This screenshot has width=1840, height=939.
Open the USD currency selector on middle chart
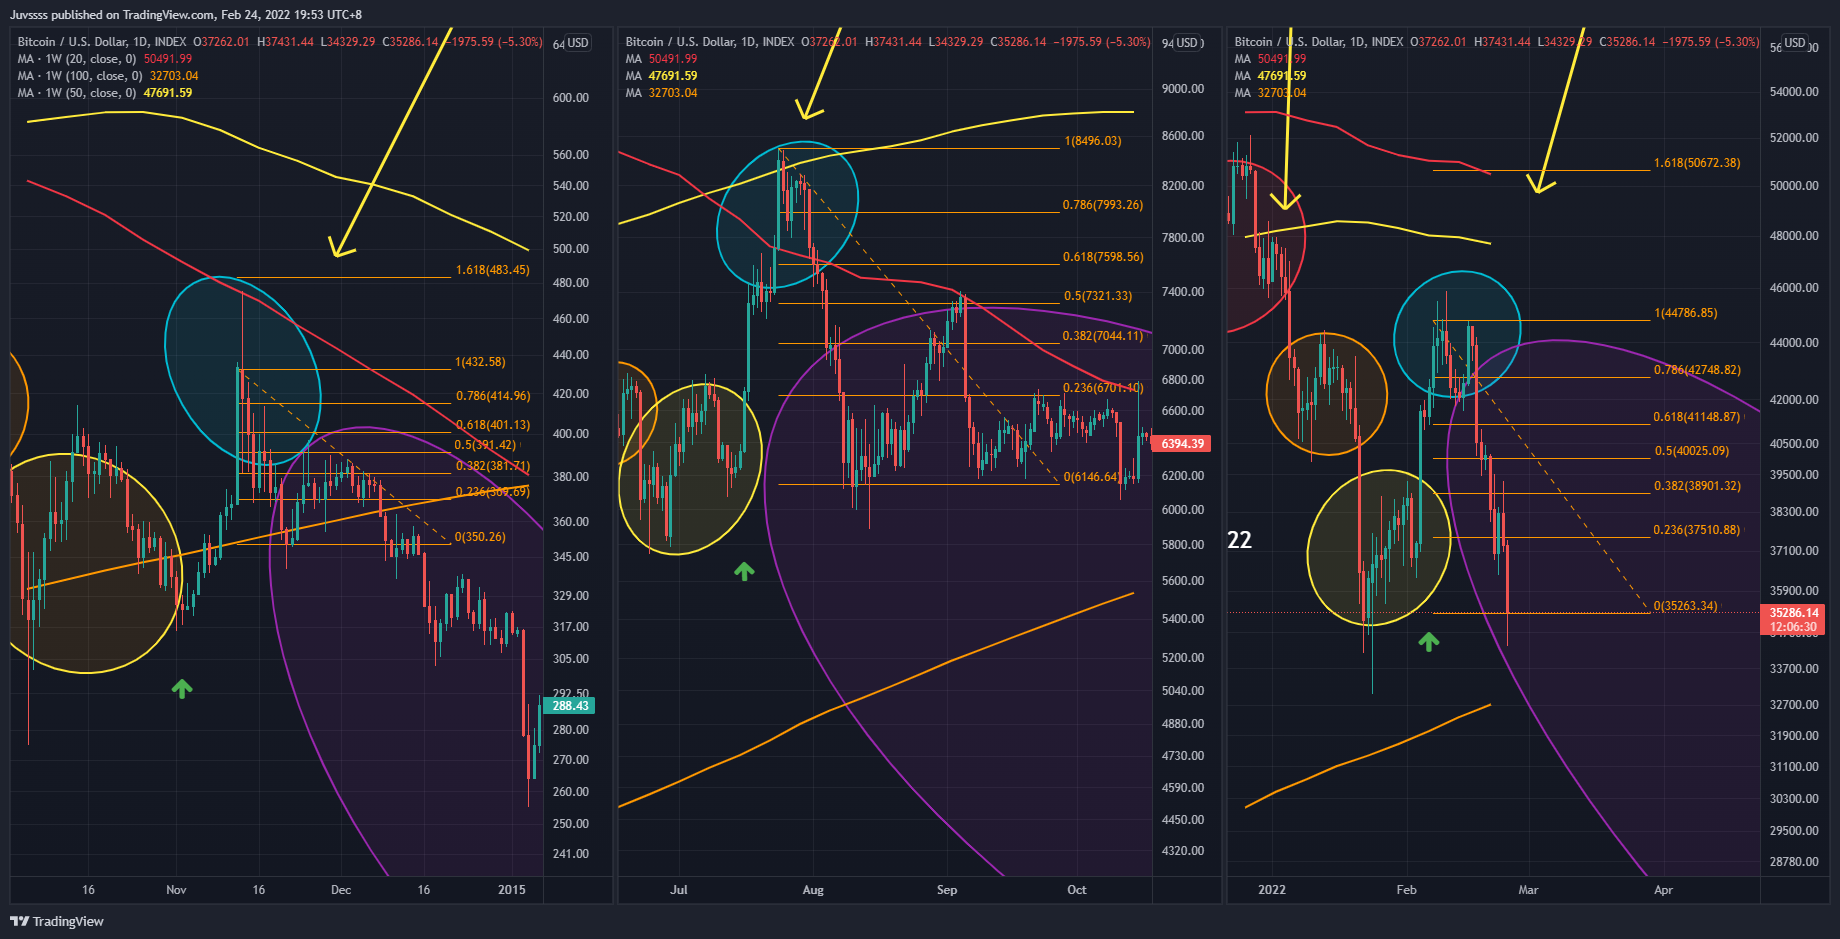coord(1187,43)
